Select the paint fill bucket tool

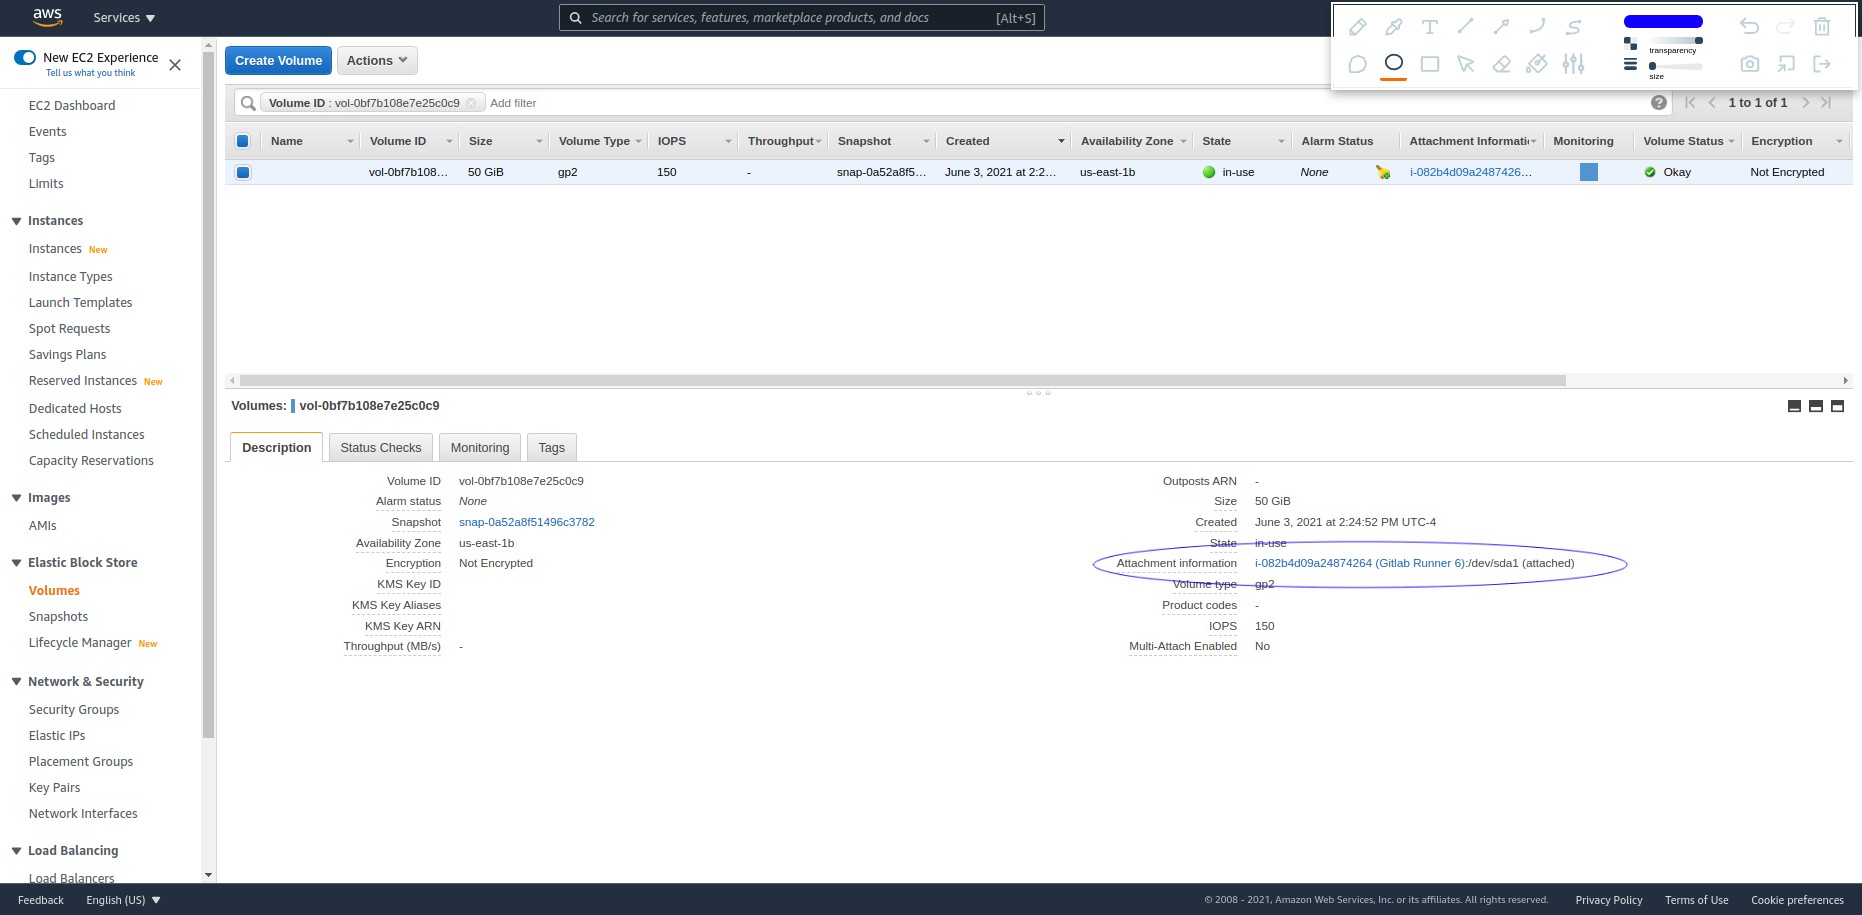point(1537,64)
